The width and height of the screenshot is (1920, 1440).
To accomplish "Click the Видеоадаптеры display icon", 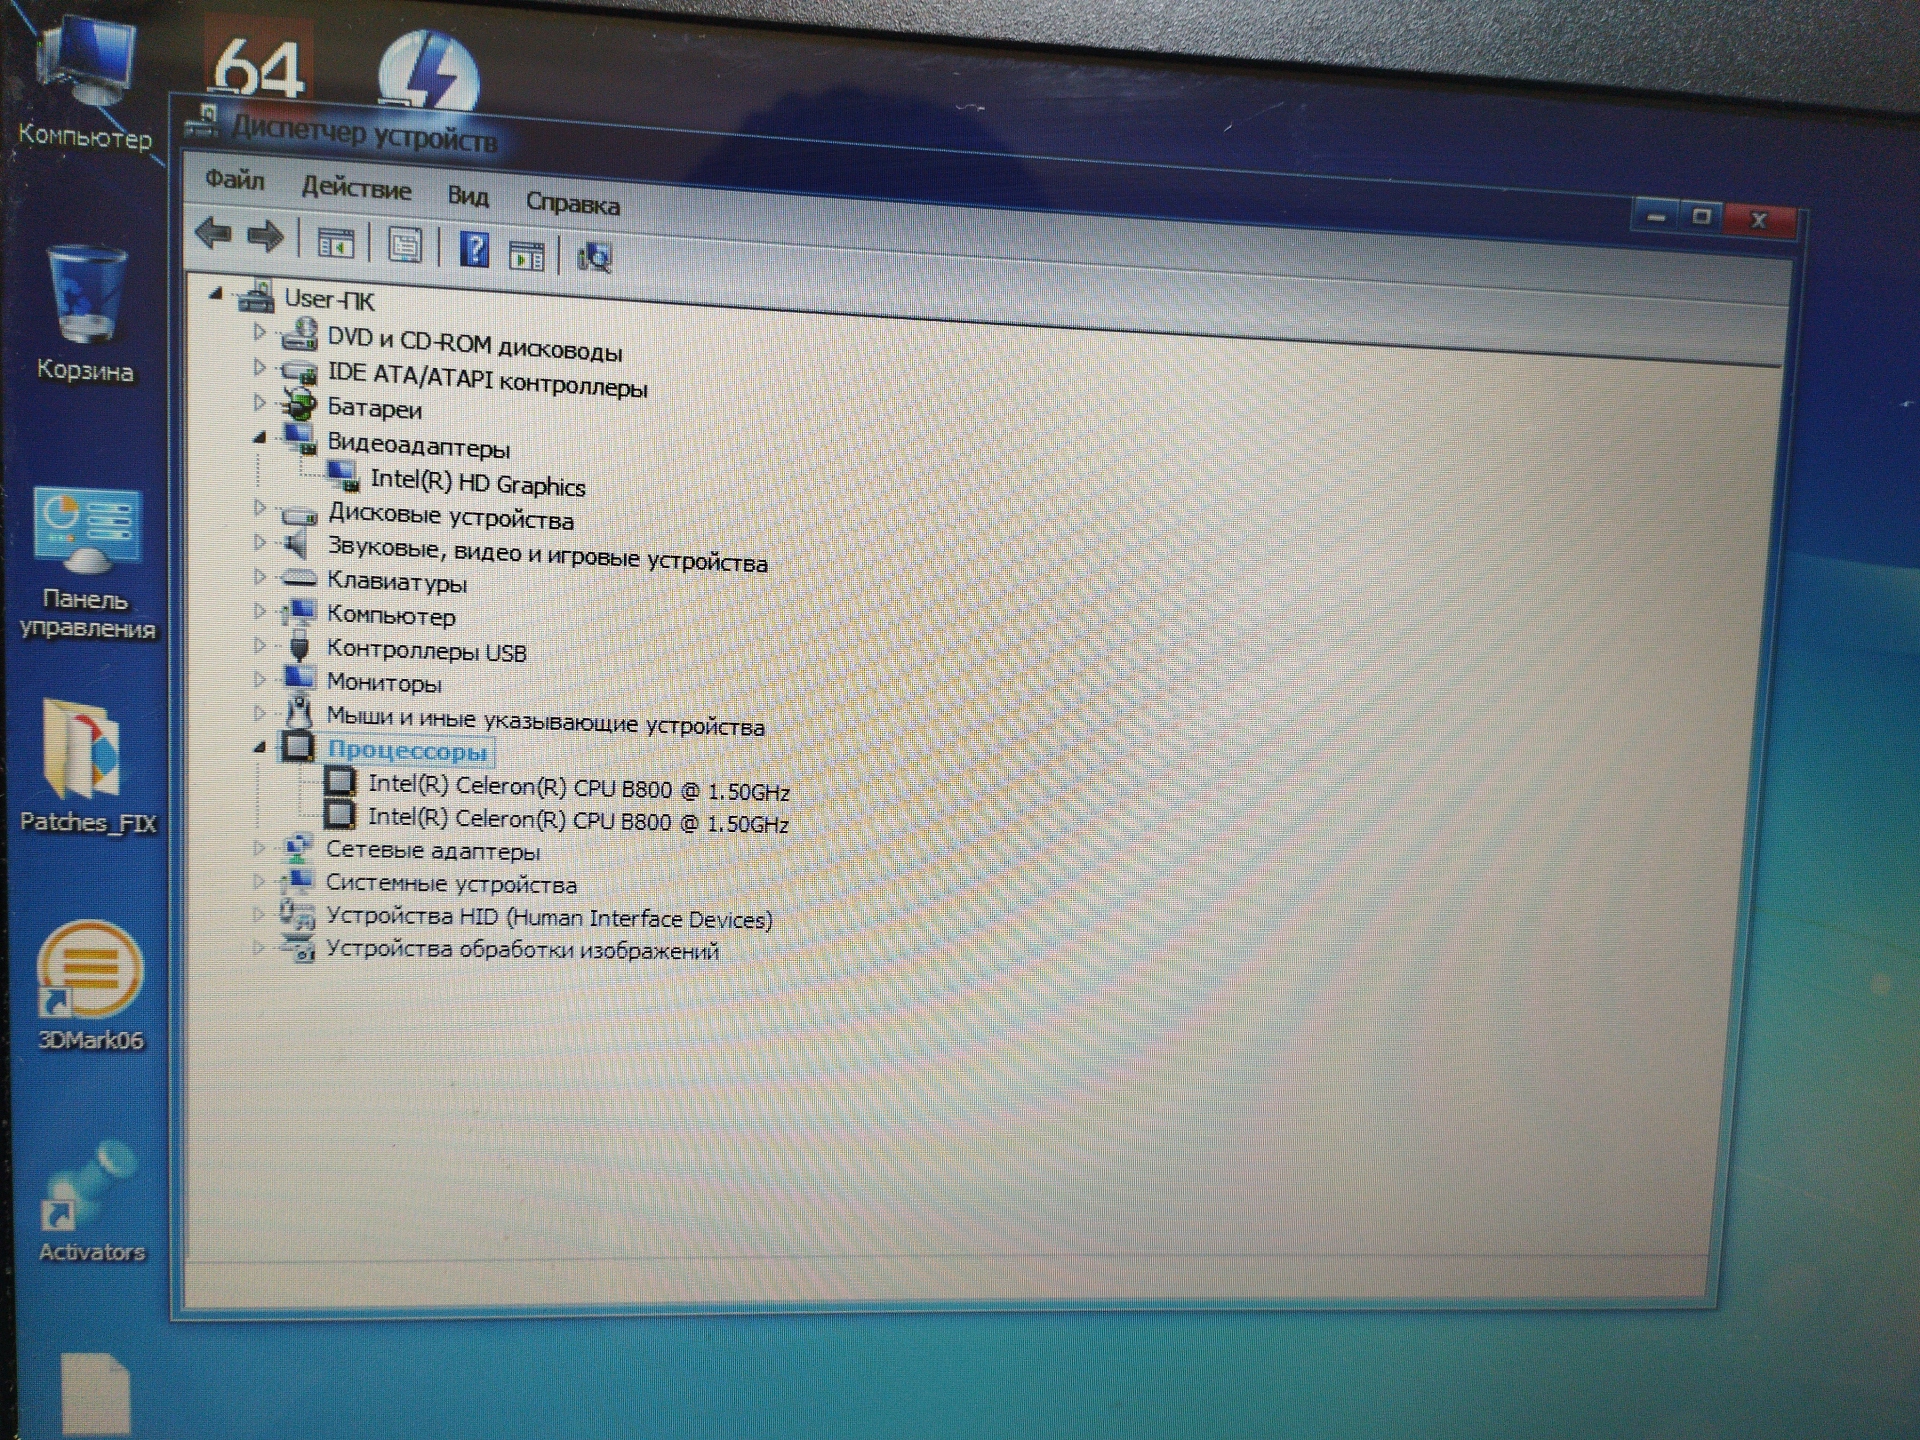I will click(x=299, y=438).
